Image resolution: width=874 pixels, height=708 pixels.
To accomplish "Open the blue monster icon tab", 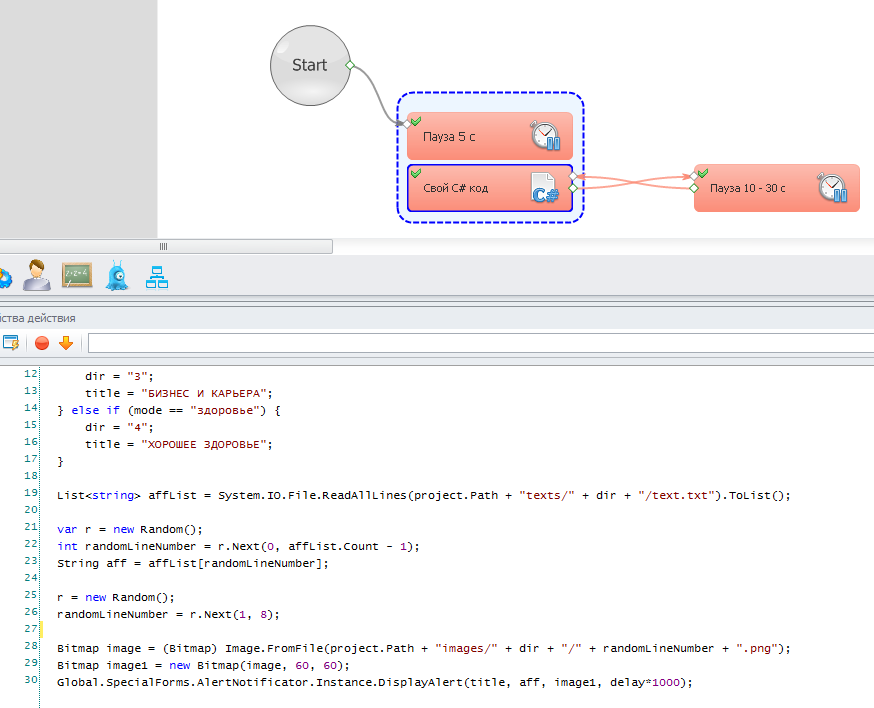I will coord(117,275).
